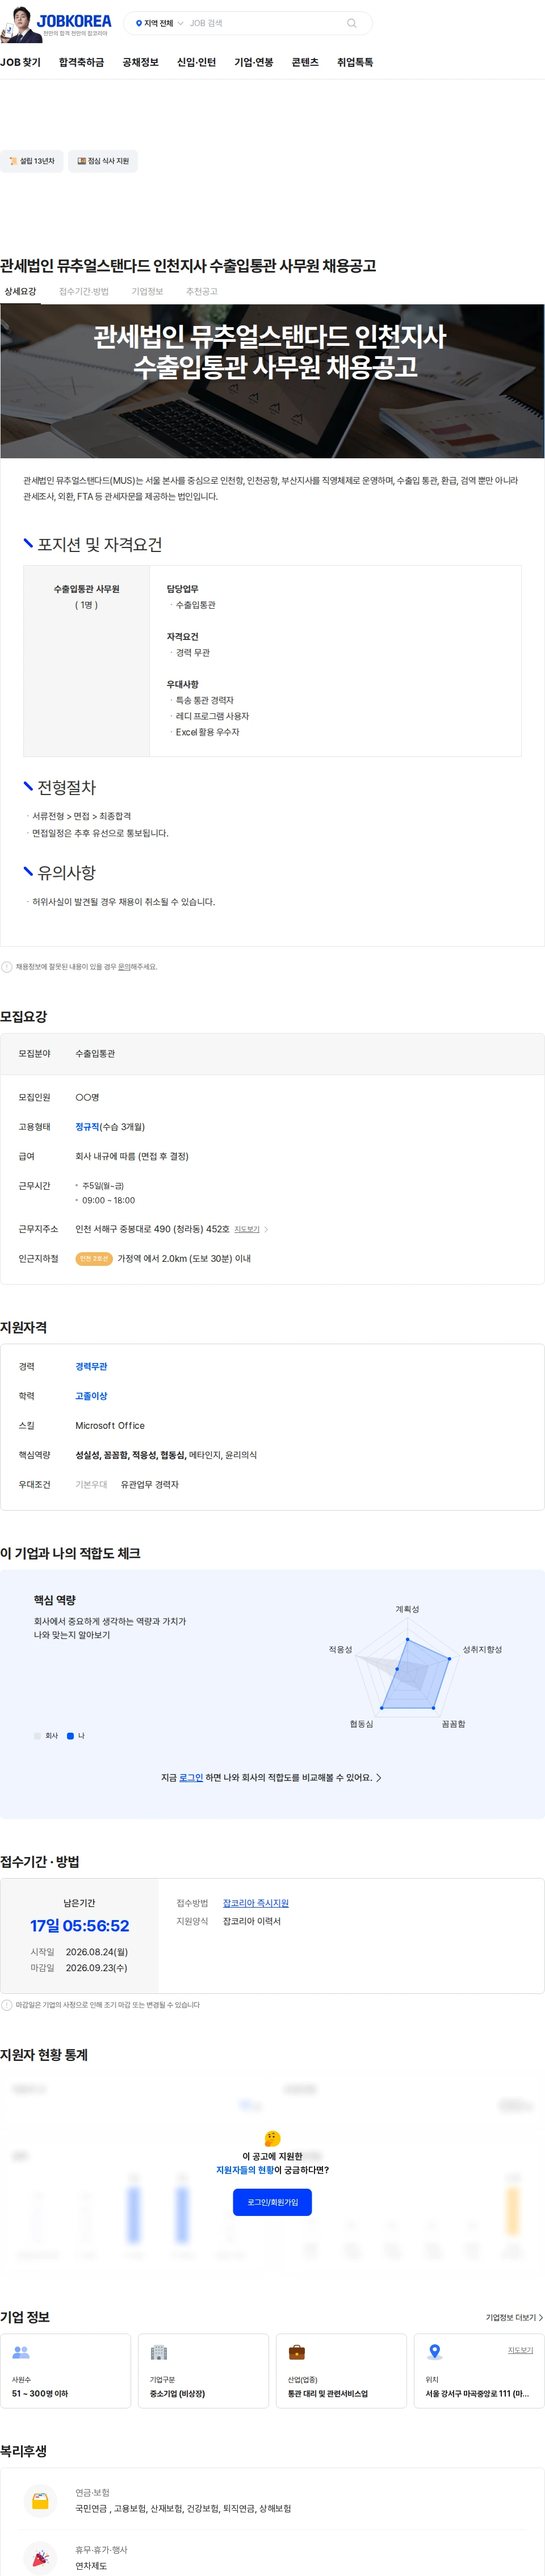Open the 지도보기 link beside work address
Viewport: 545px width, 2576px height.
click(x=247, y=1229)
